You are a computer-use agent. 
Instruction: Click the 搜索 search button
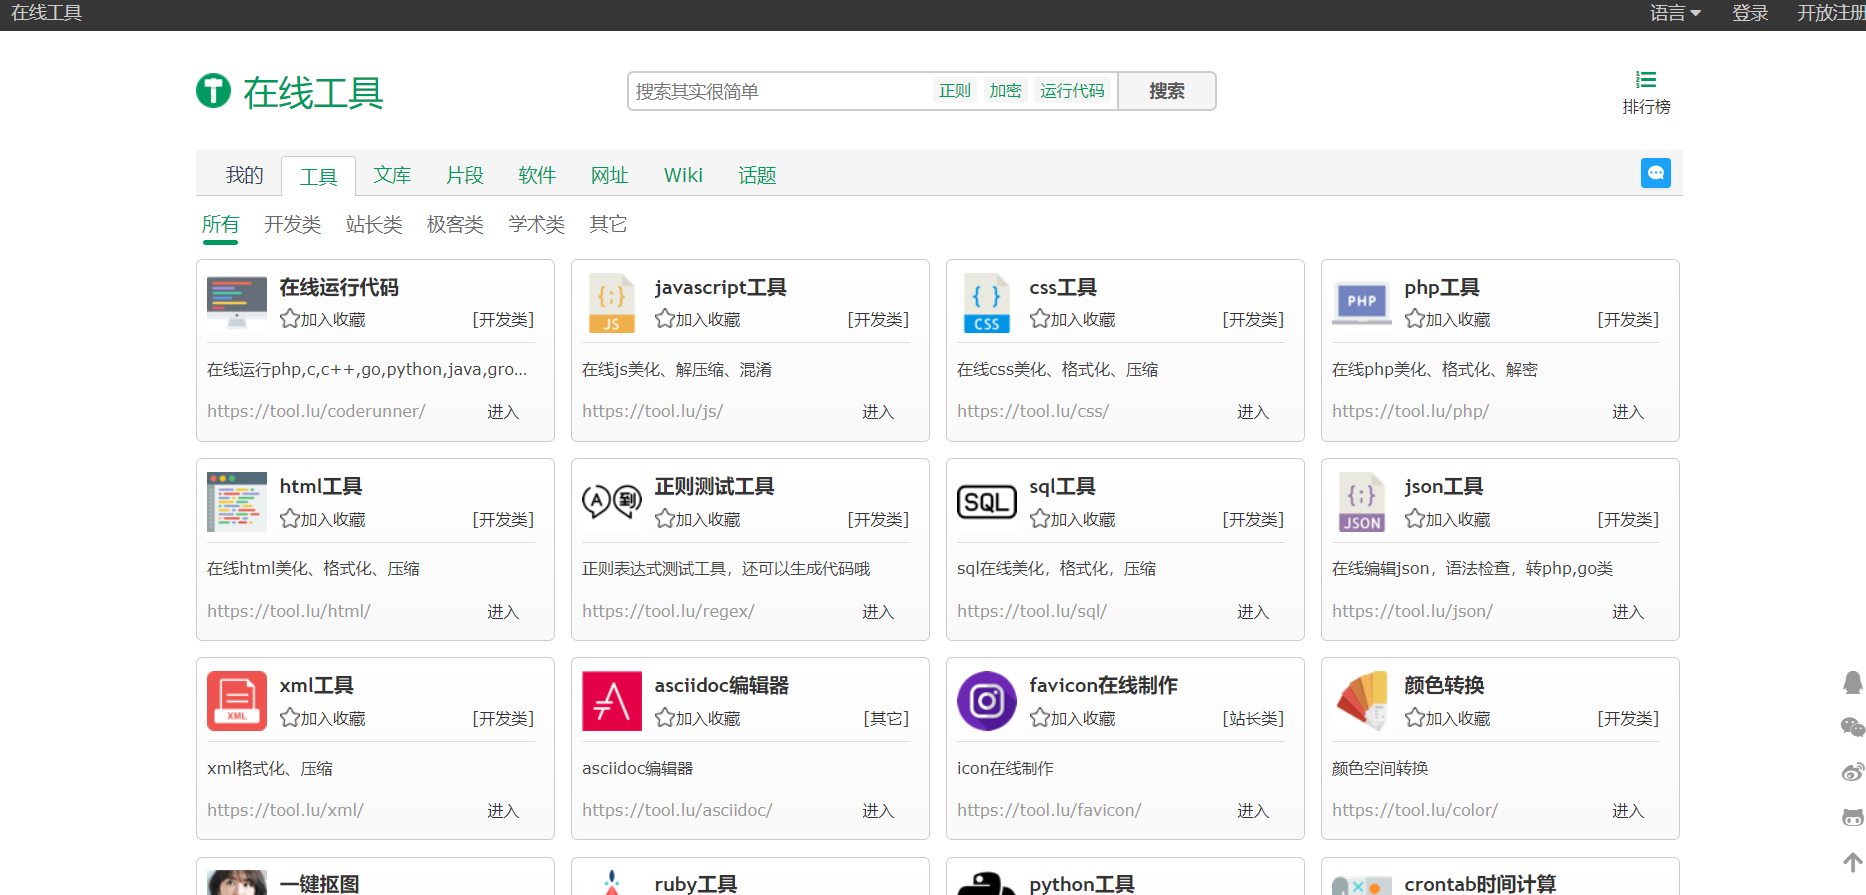click(x=1167, y=91)
